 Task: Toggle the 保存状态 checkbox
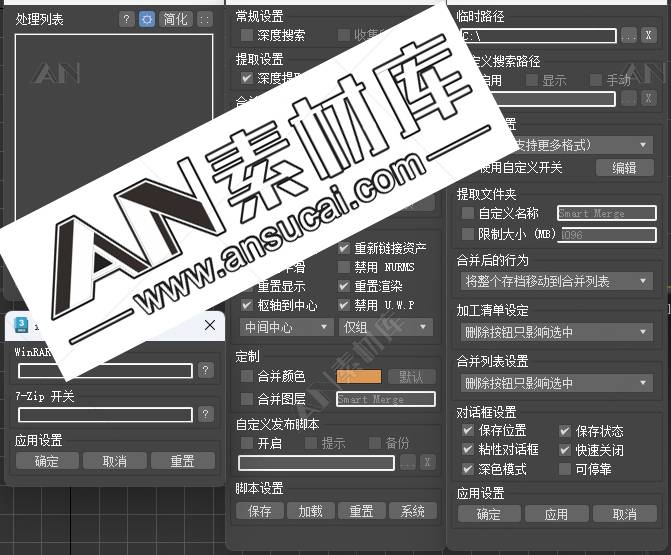tap(565, 430)
